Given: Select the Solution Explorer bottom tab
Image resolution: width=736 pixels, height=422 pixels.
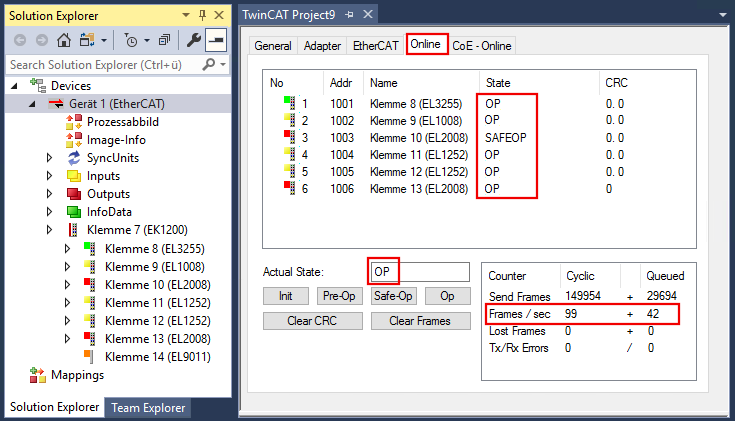Looking at the screenshot, I should 54,407.
